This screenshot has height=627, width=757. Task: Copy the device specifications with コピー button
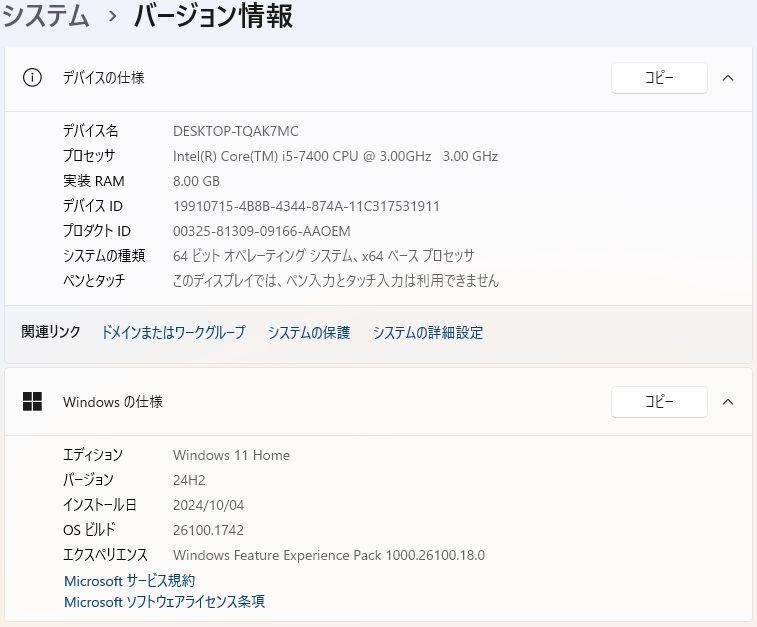(x=659, y=78)
